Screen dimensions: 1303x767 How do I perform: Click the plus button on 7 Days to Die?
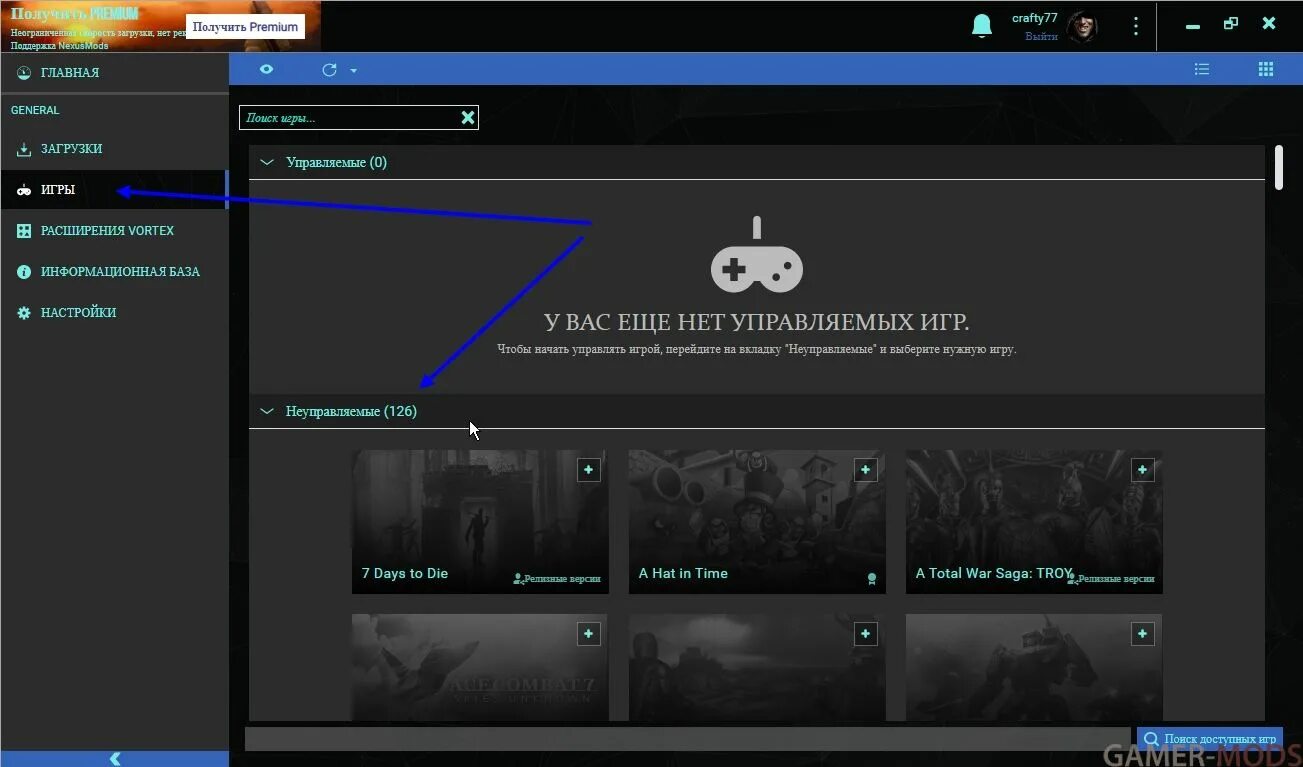[x=588, y=469]
